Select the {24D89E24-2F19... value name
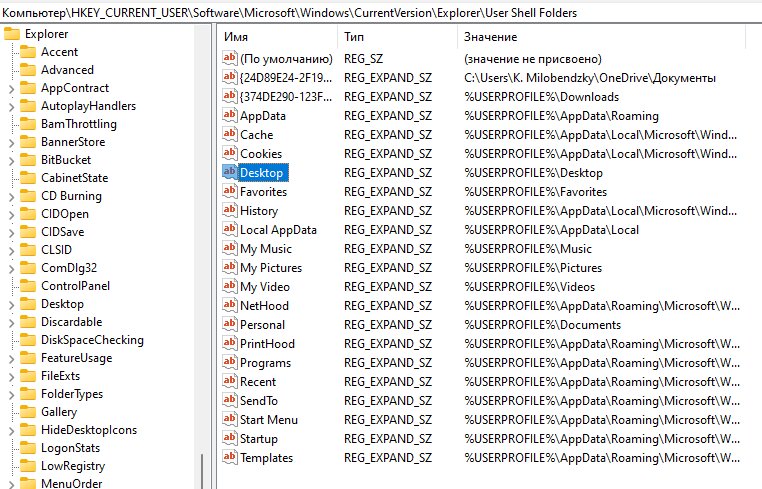This screenshot has height=489, width=762. tap(286, 77)
